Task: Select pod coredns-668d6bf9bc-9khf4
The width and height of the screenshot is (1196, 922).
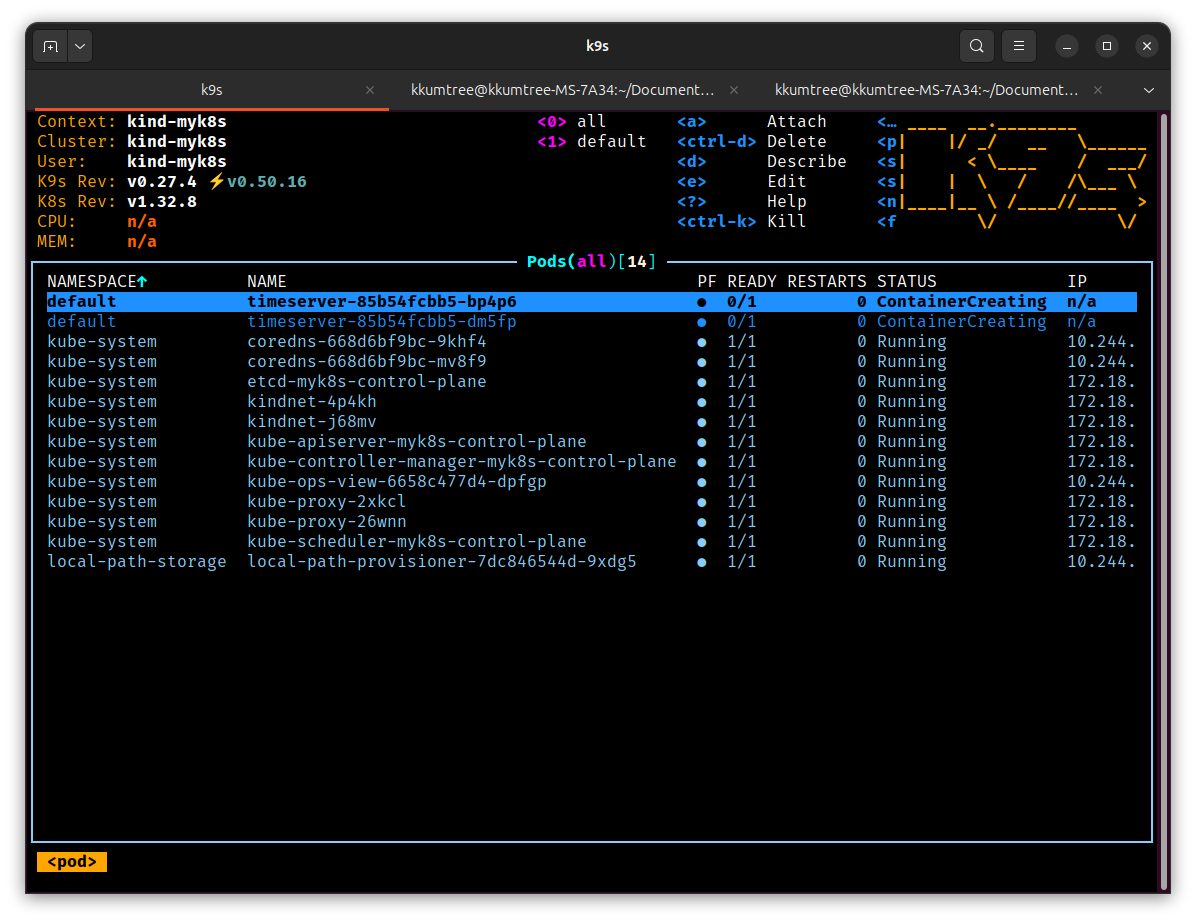Action: coord(591,342)
